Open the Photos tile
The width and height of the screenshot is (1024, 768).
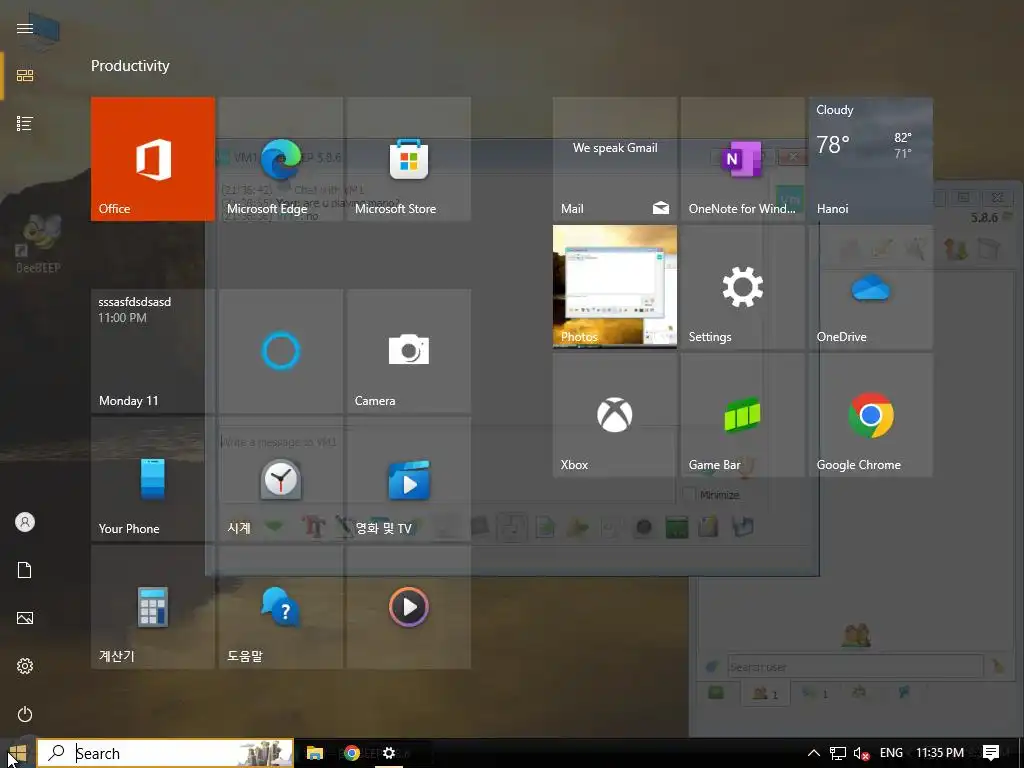tap(615, 287)
